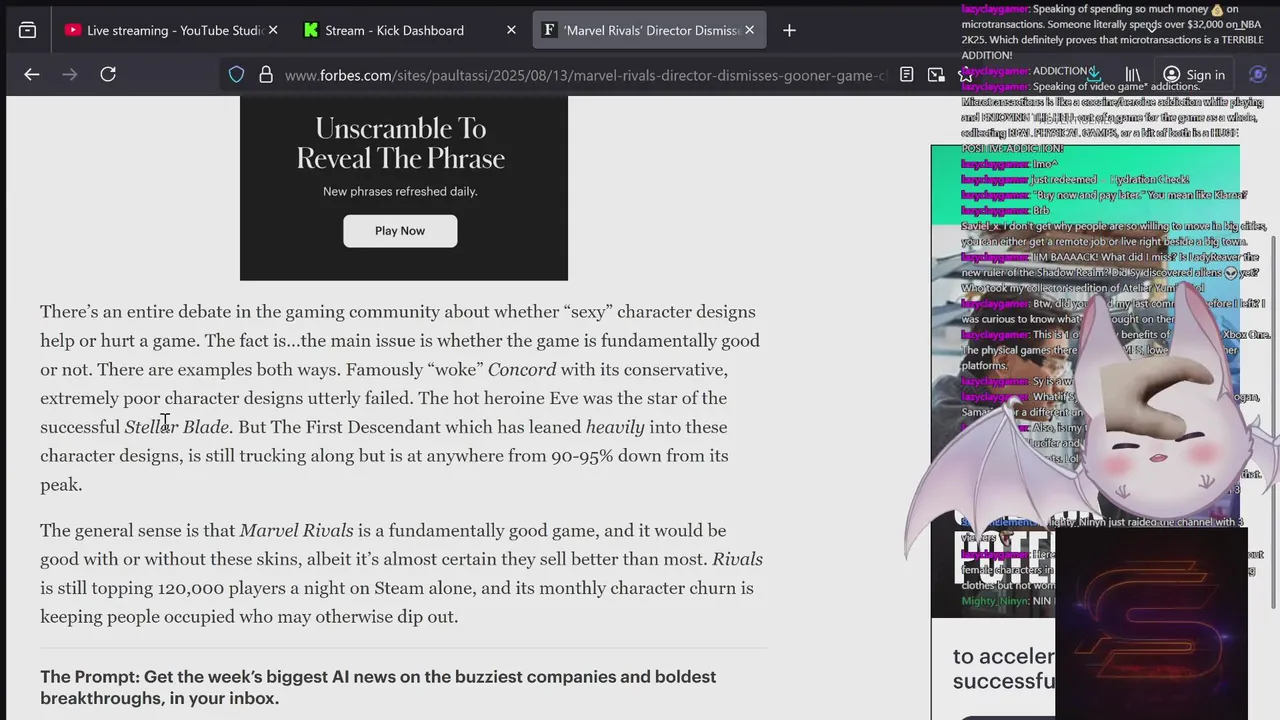The image size is (1280, 720).
Task: Click chat message 'Speaking of spending so much money'
Action: pyautogui.click(x=1112, y=31)
